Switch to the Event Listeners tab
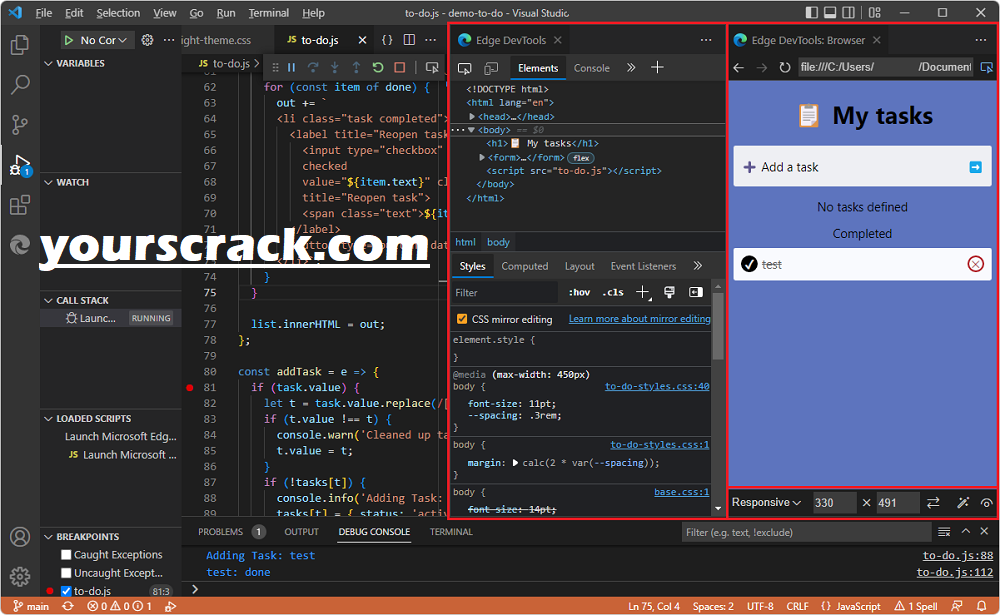 pos(643,266)
